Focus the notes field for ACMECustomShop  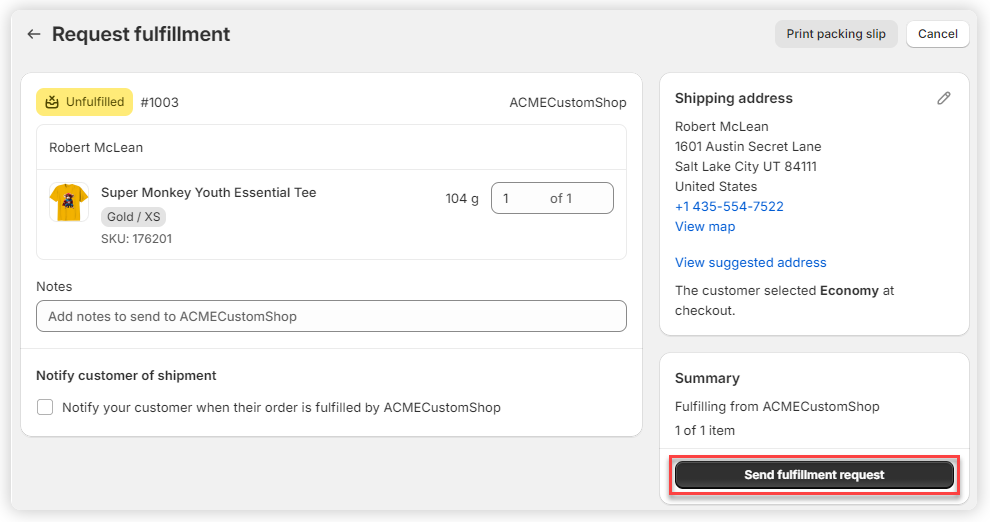[331, 316]
